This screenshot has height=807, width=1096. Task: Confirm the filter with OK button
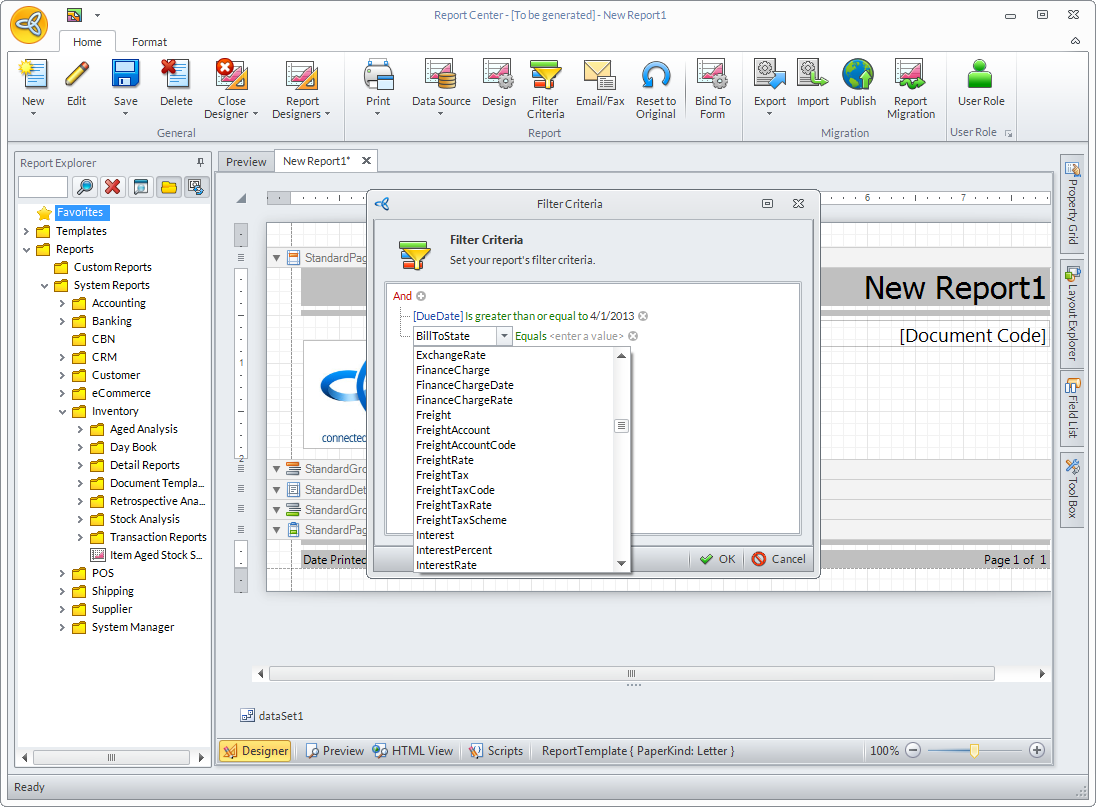[718, 559]
